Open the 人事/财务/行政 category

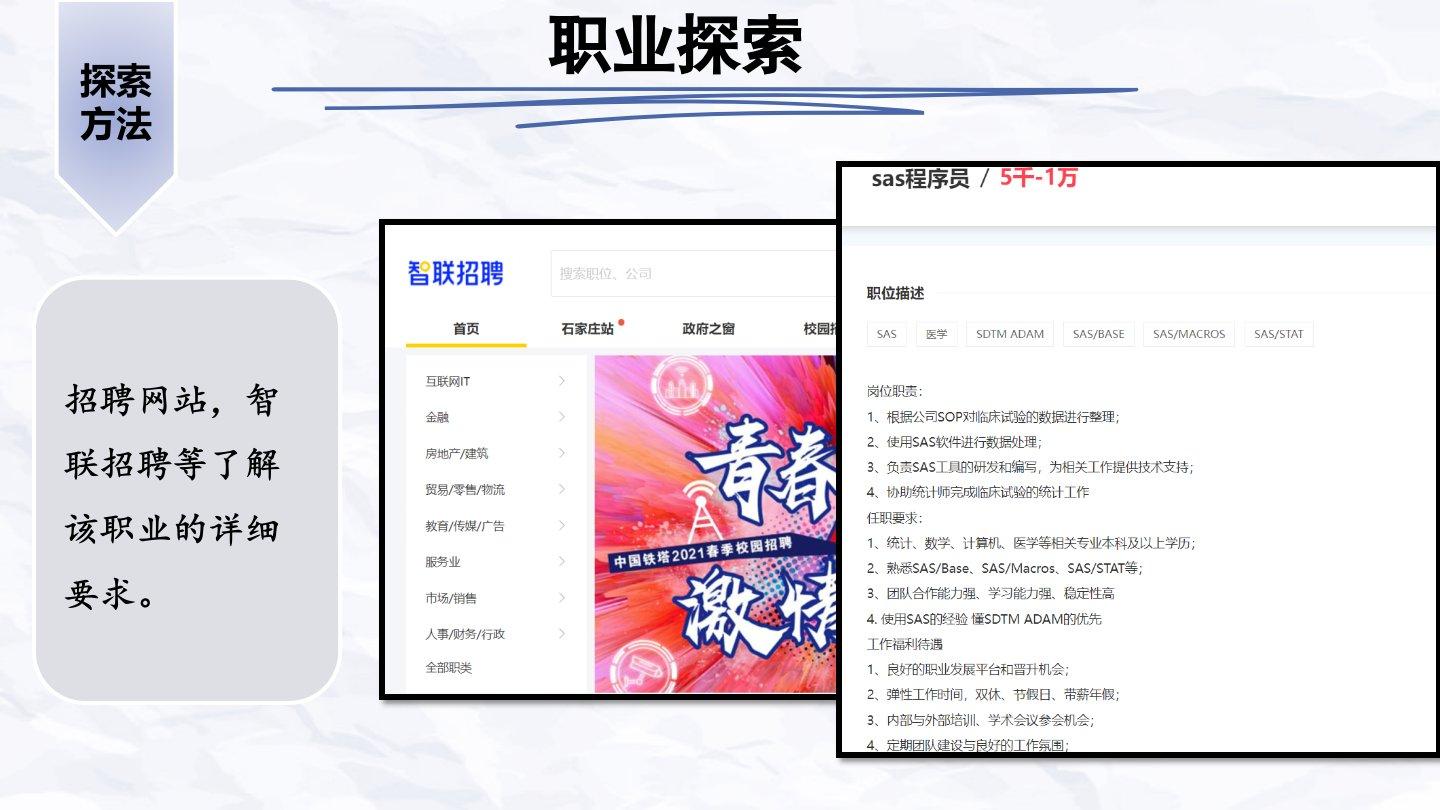pos(465,634)
